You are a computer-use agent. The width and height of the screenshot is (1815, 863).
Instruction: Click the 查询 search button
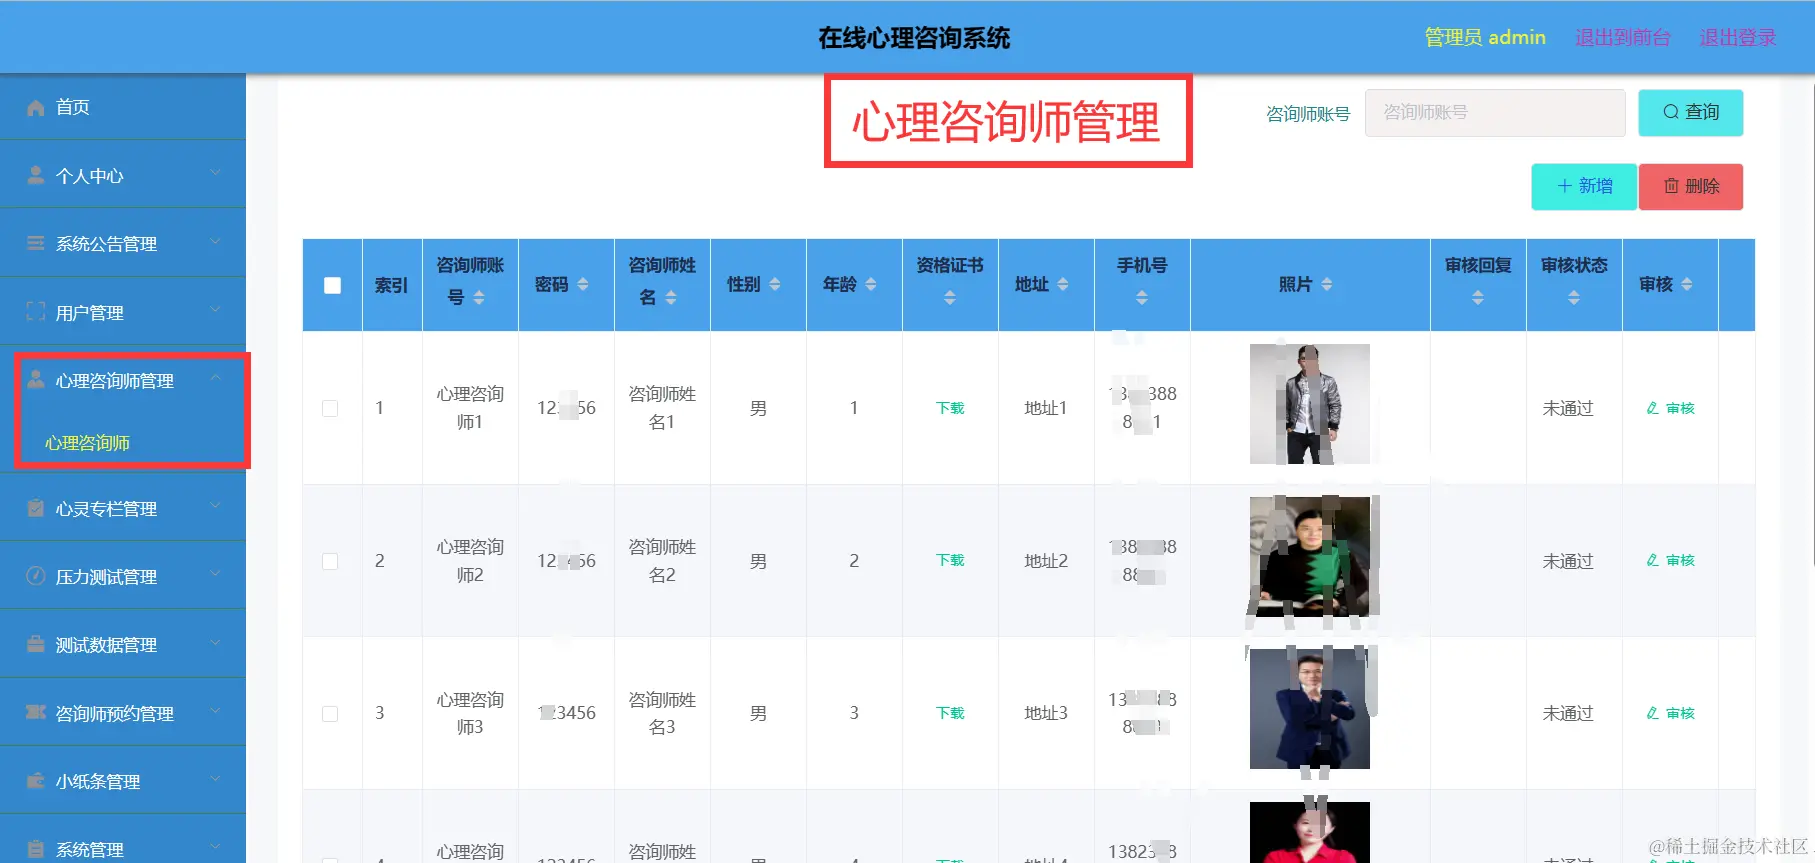point(1690,112)
